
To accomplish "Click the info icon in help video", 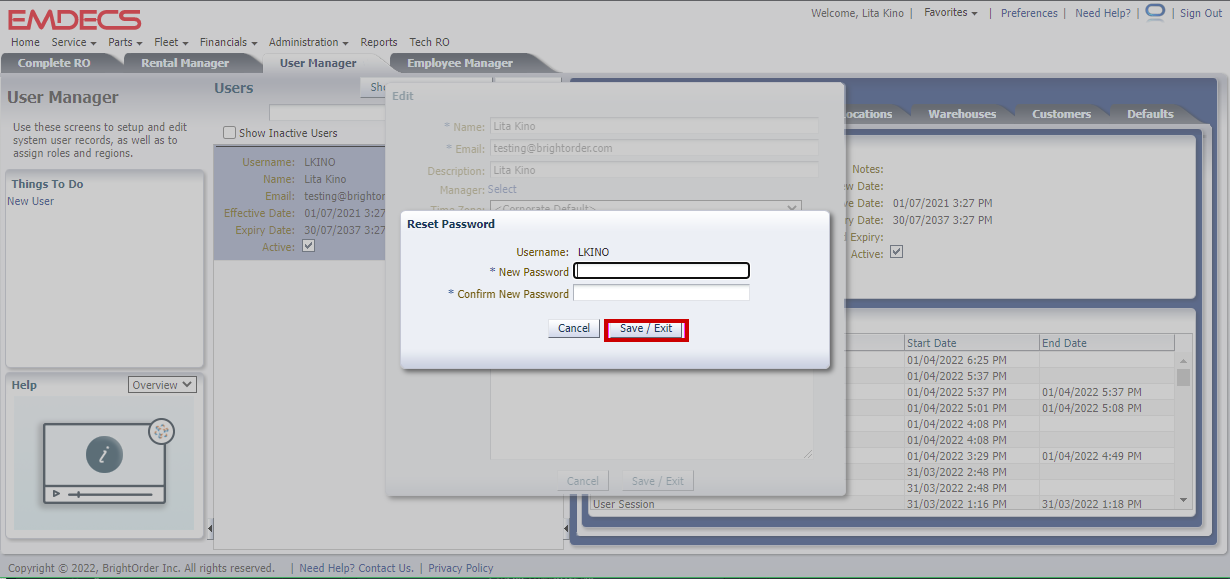I will (x=104, y=455).
